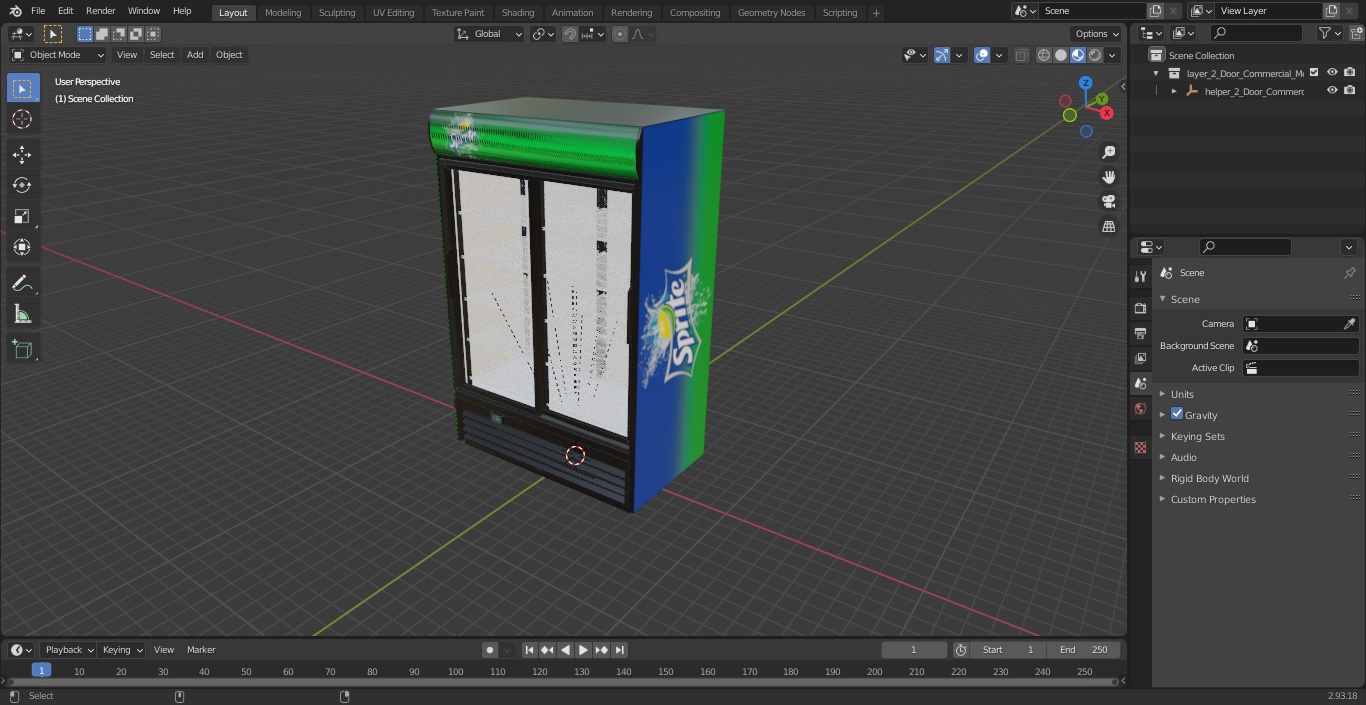Open the outliner filter dropdown
This screenshot has width=1366, height=705.
[1329, 33]
